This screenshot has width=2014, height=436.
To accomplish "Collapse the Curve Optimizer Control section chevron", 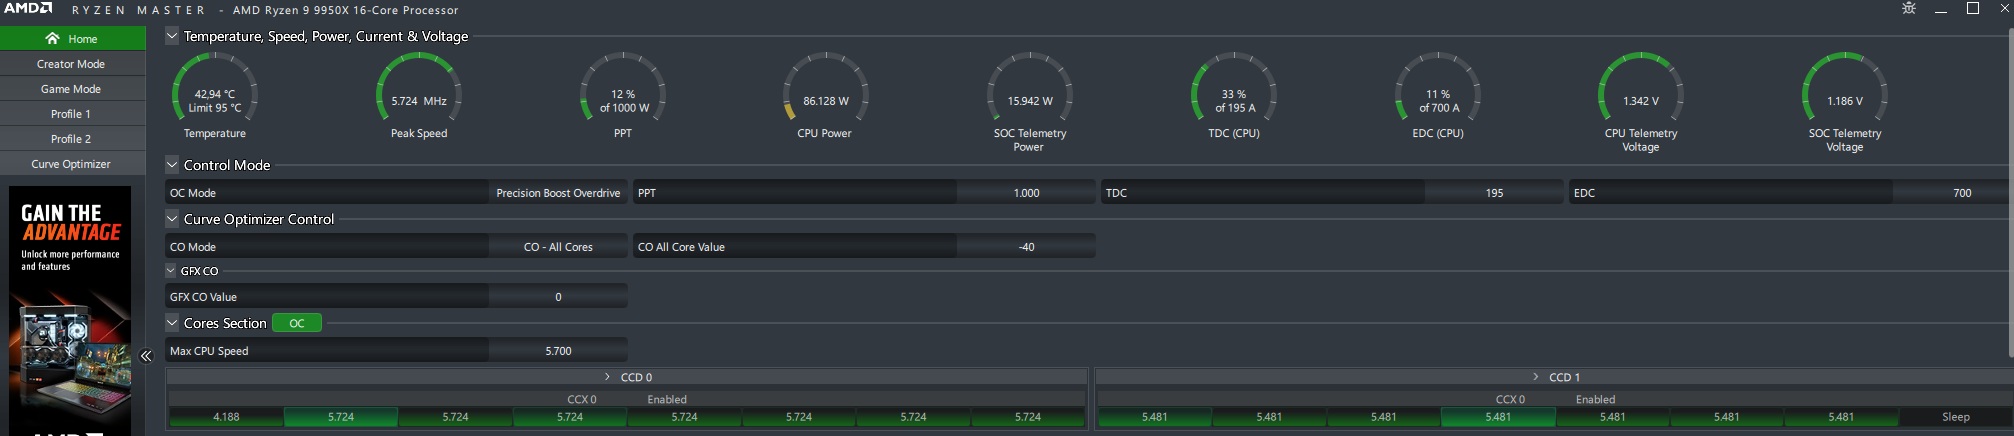I will coord(172,219).
